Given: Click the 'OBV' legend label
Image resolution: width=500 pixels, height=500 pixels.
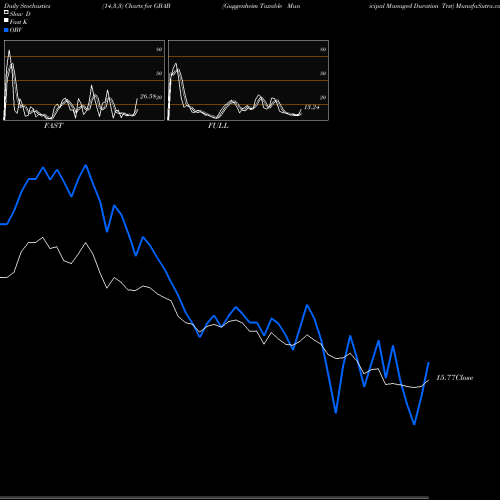Looking at the screenshot, I should 16,30.
